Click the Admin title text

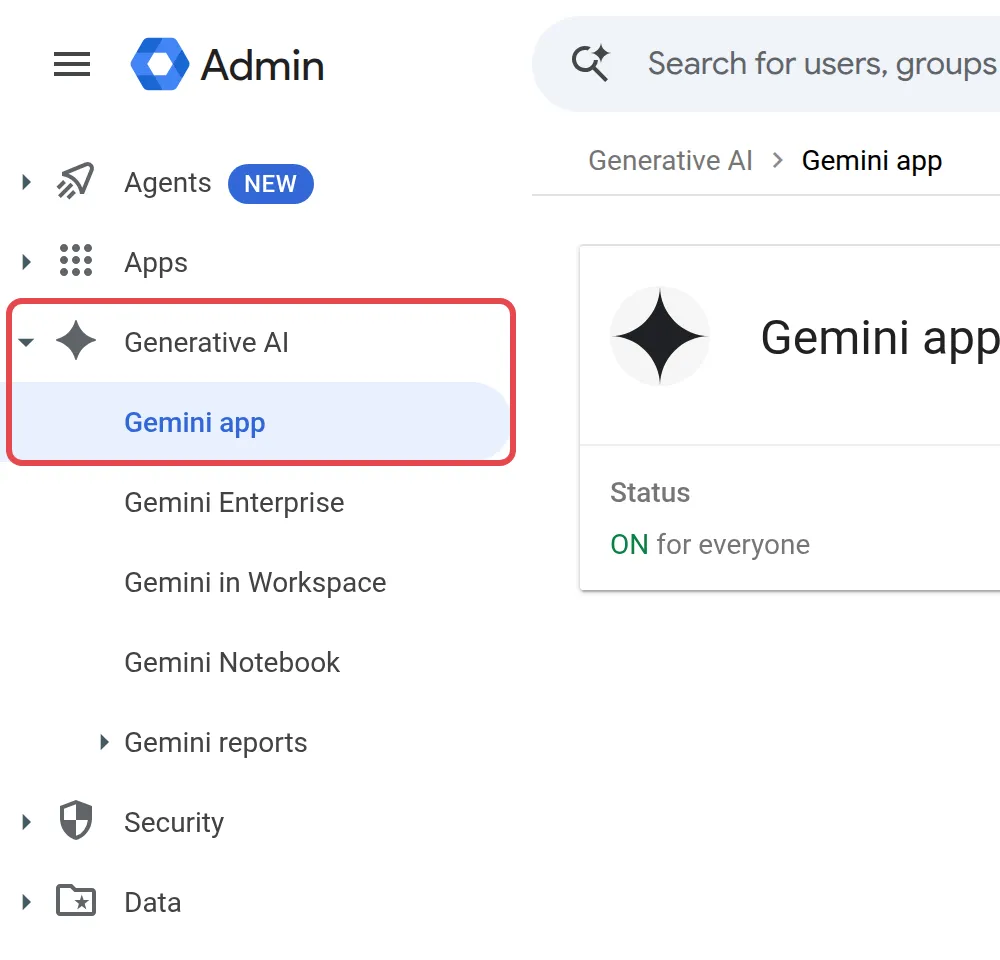[262, 65]
